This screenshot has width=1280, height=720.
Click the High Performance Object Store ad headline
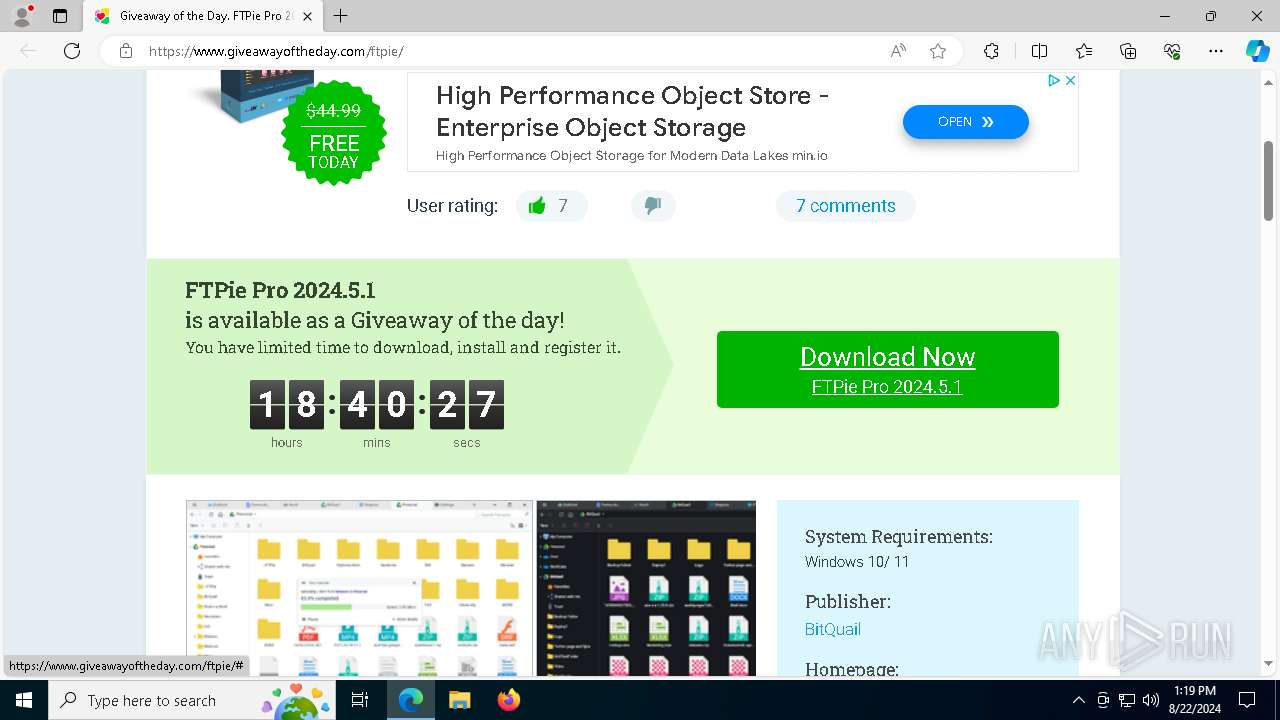pyautogui.click(x=632, y=111)
